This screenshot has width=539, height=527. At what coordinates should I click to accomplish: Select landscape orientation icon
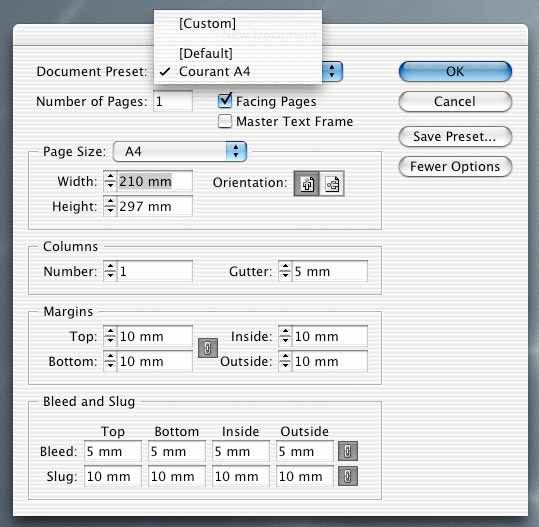click(x=332, y=184)
